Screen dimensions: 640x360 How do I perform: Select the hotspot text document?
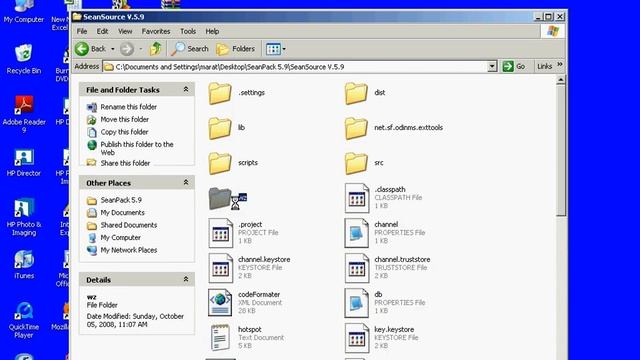coord(220,338)
